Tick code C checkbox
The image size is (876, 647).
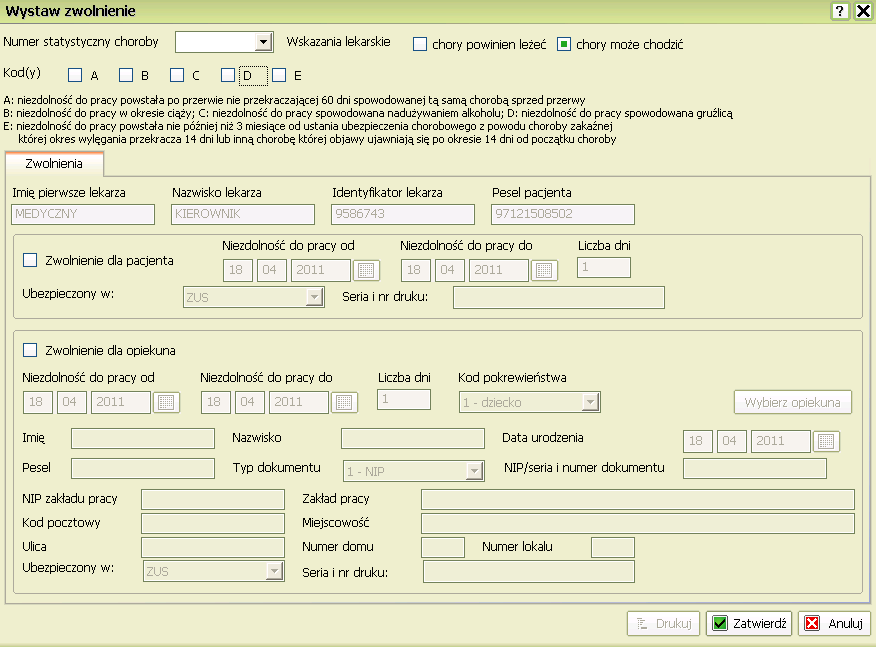tap(177, 75)
